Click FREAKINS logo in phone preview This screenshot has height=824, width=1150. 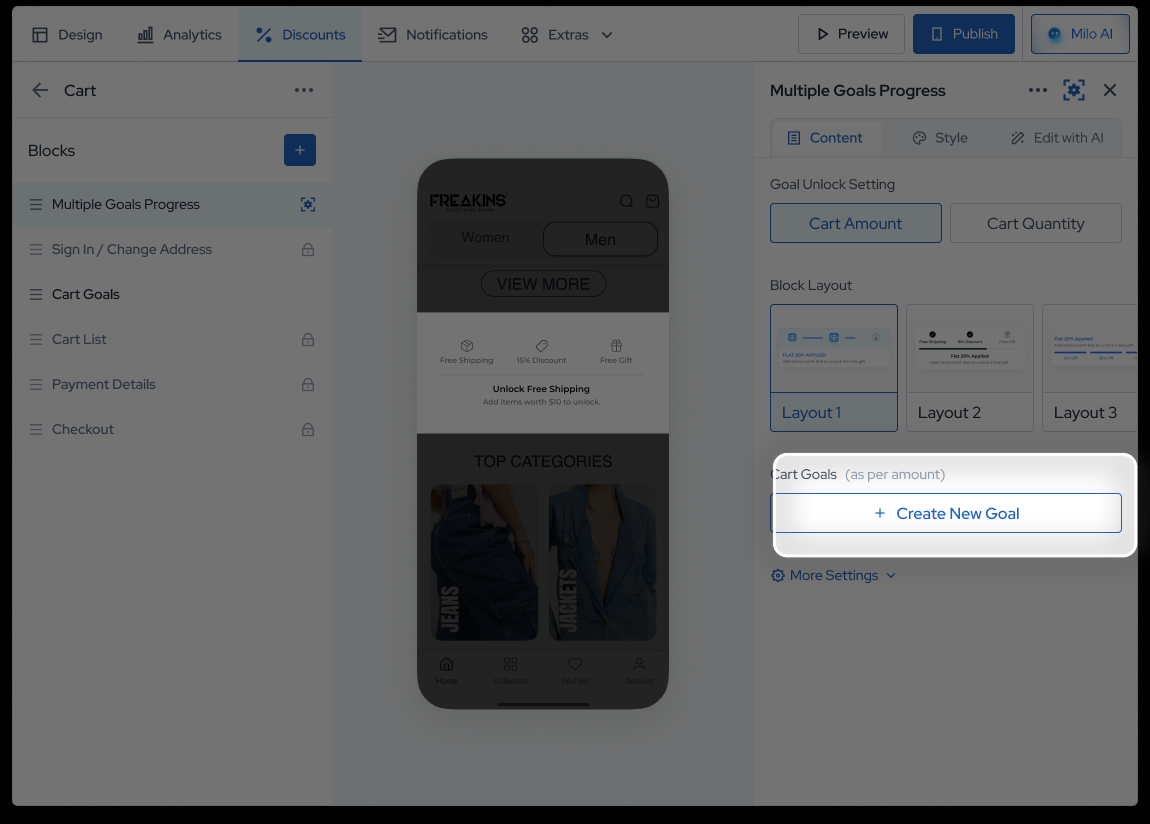coord(468,202)
